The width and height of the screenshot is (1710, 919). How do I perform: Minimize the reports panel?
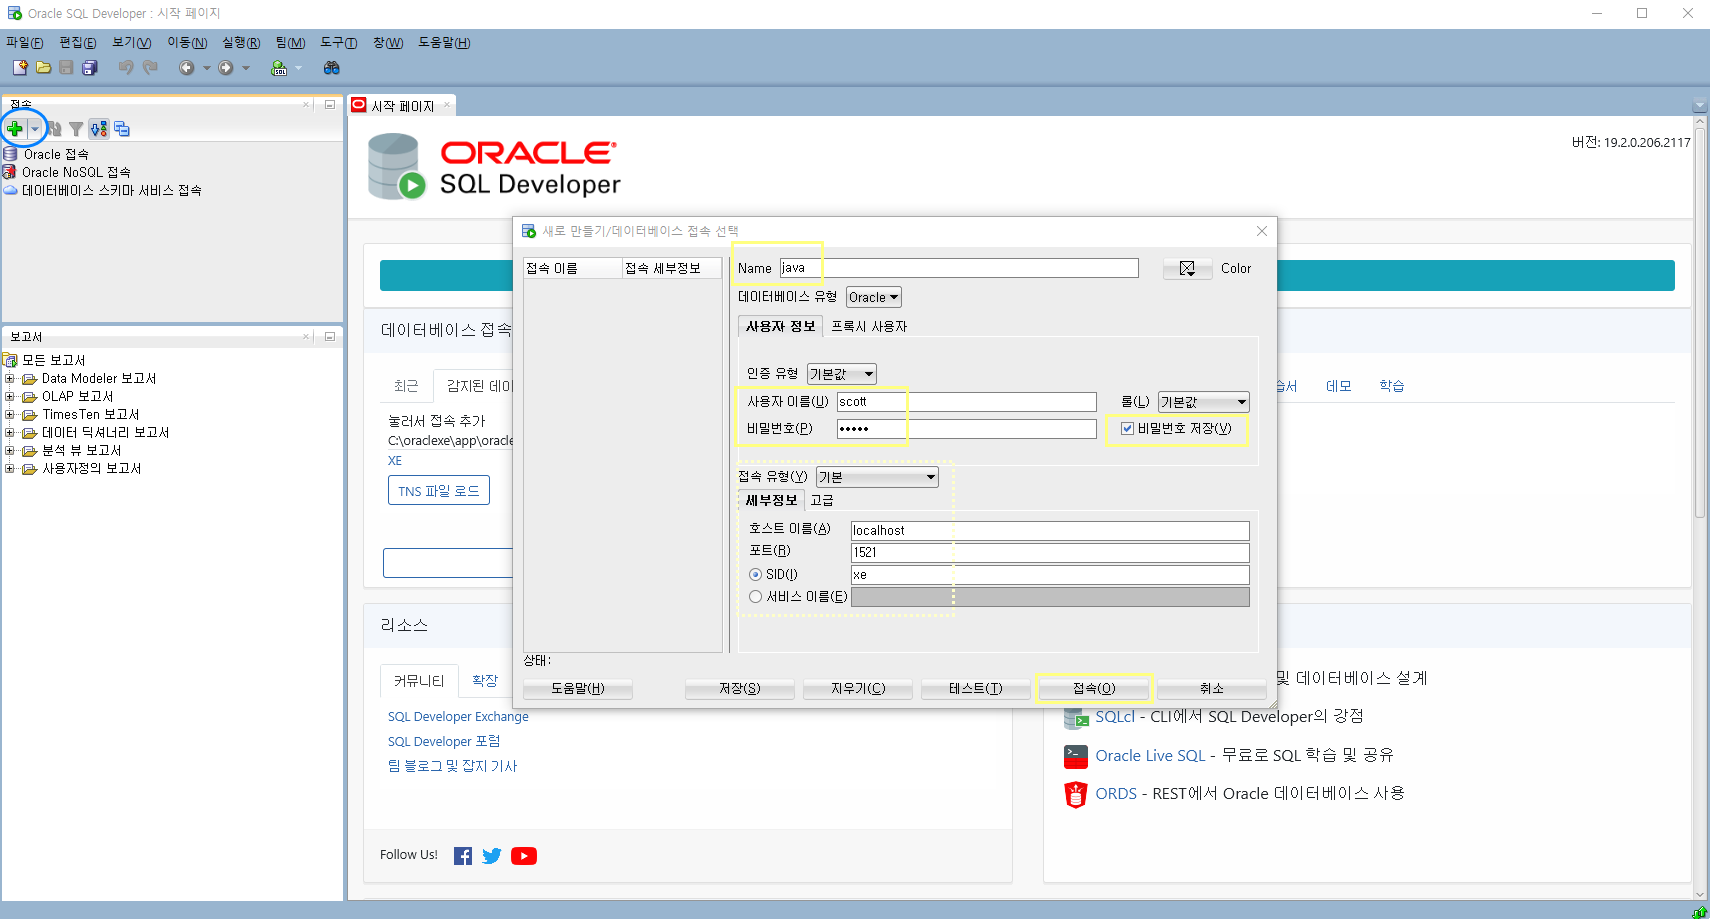click(330, 336)
